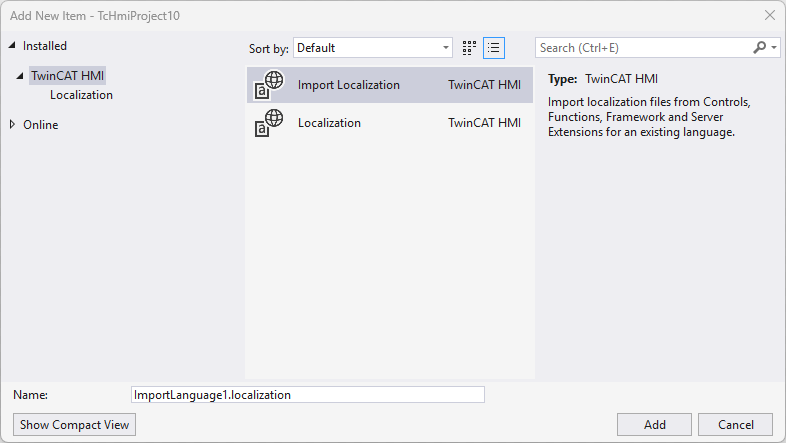Expand the Online tree node

point(13,124)
